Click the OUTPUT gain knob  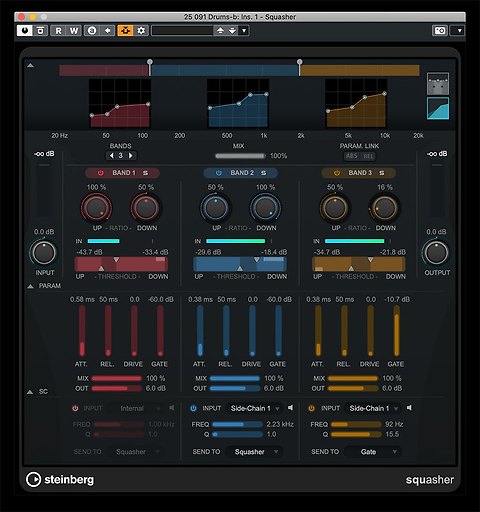click(x=436, y=253)
